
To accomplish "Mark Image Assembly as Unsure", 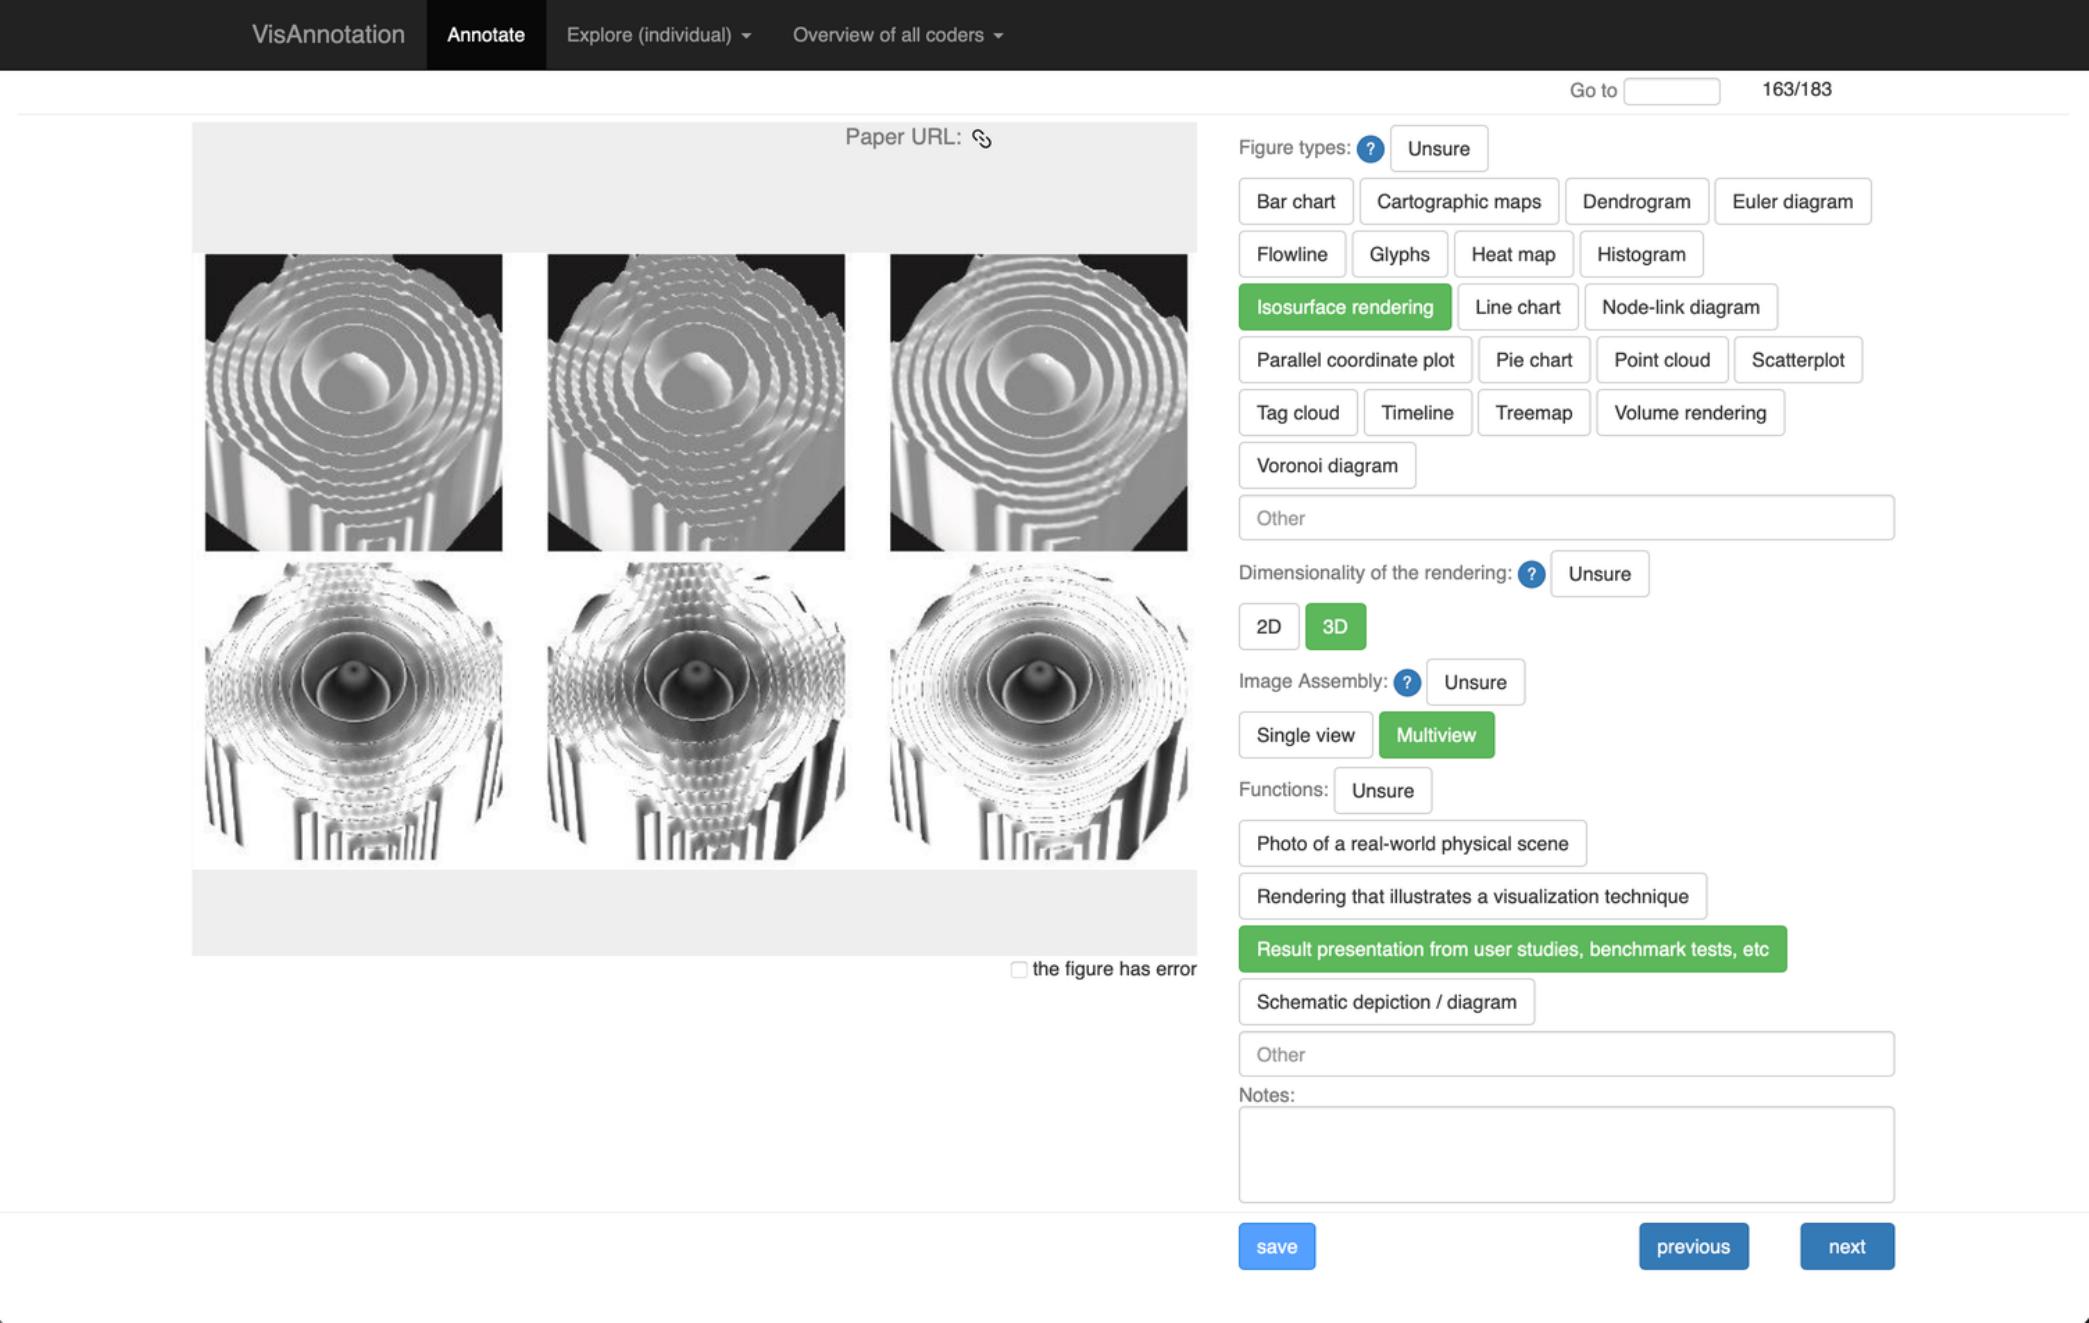I will [1475, 682].
